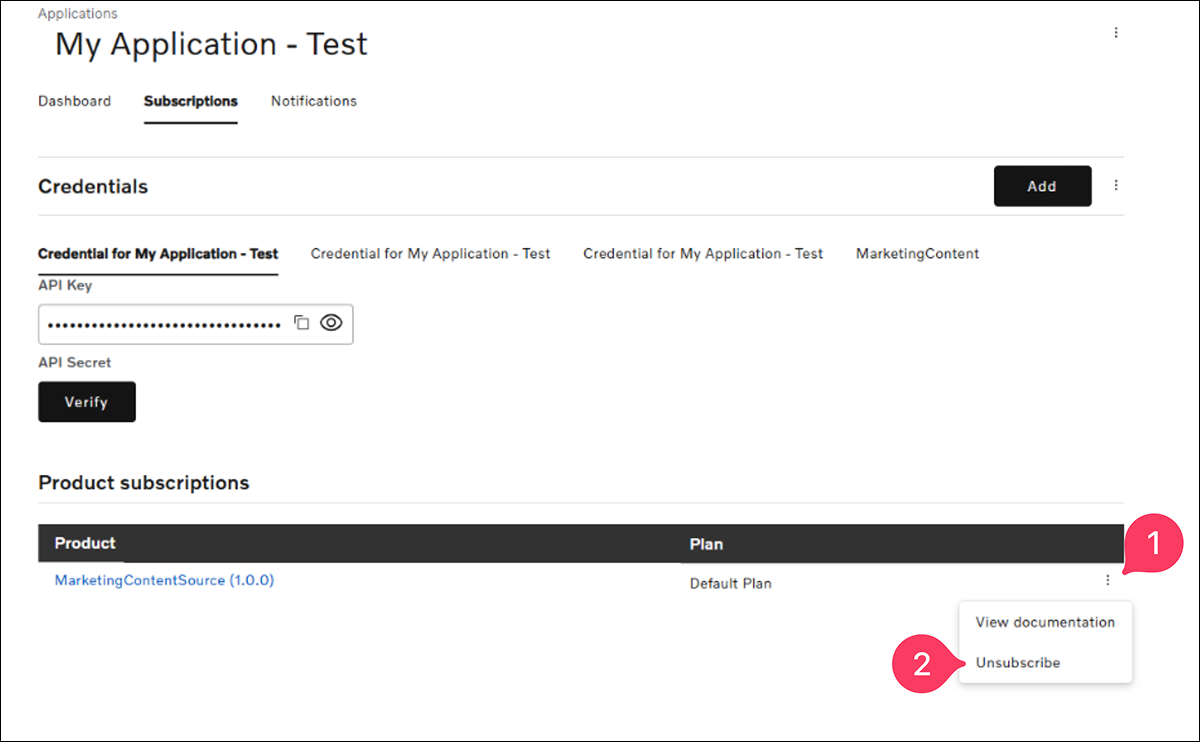Open the MarketingContentSource (1.0.0) product link
The image size is (1200, 742).
[164, 580]
